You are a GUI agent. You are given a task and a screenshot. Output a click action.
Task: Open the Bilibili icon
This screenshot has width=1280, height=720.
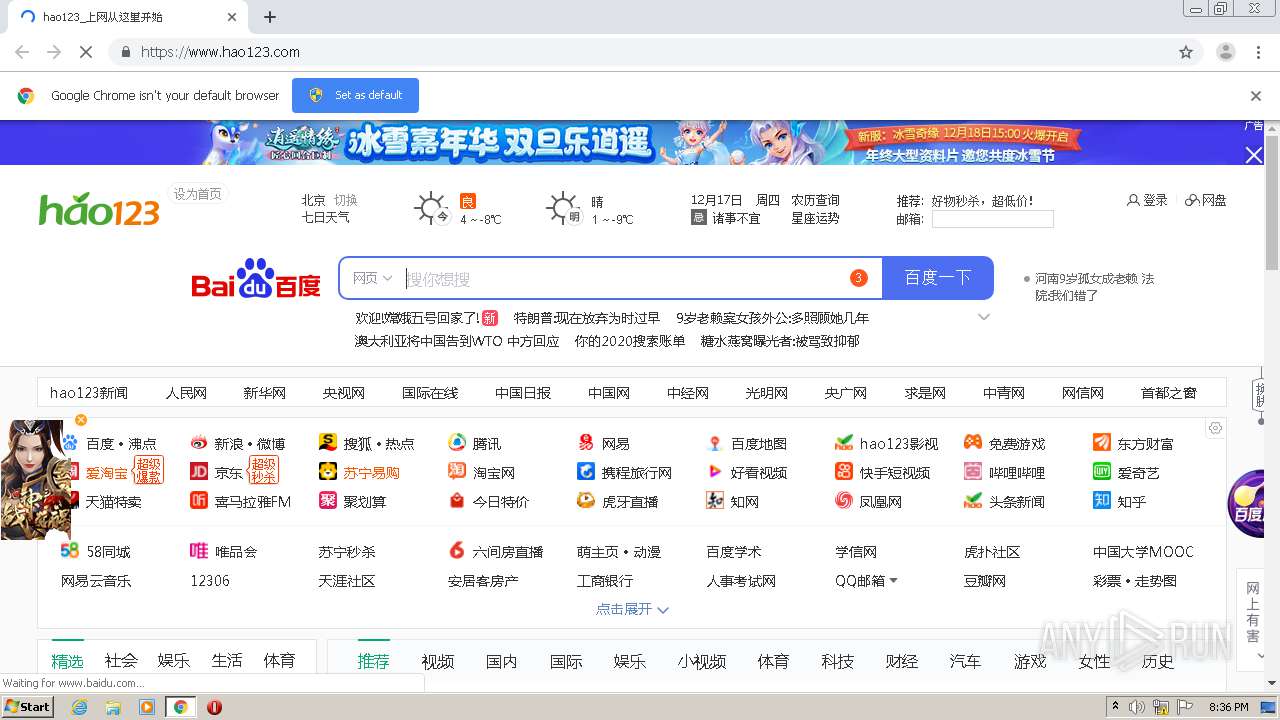[x=973, y=472]
